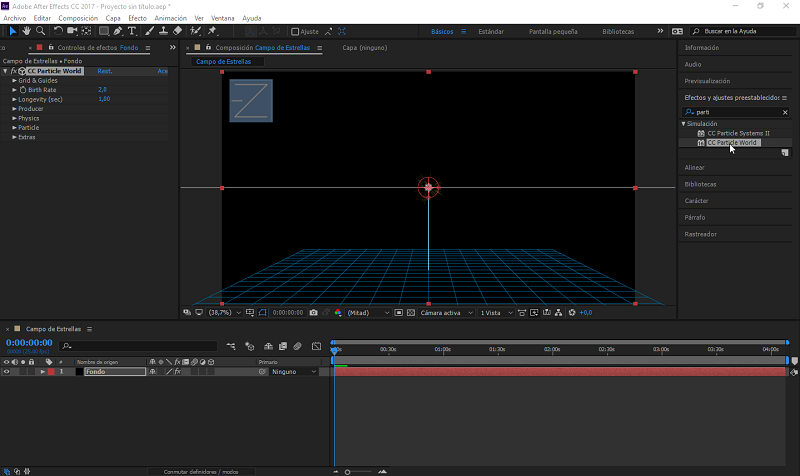Image resolution: width=800 pixels, height=476 pixels.
Task: Open Cámara activa view dropdown
Action: (446, 313)
